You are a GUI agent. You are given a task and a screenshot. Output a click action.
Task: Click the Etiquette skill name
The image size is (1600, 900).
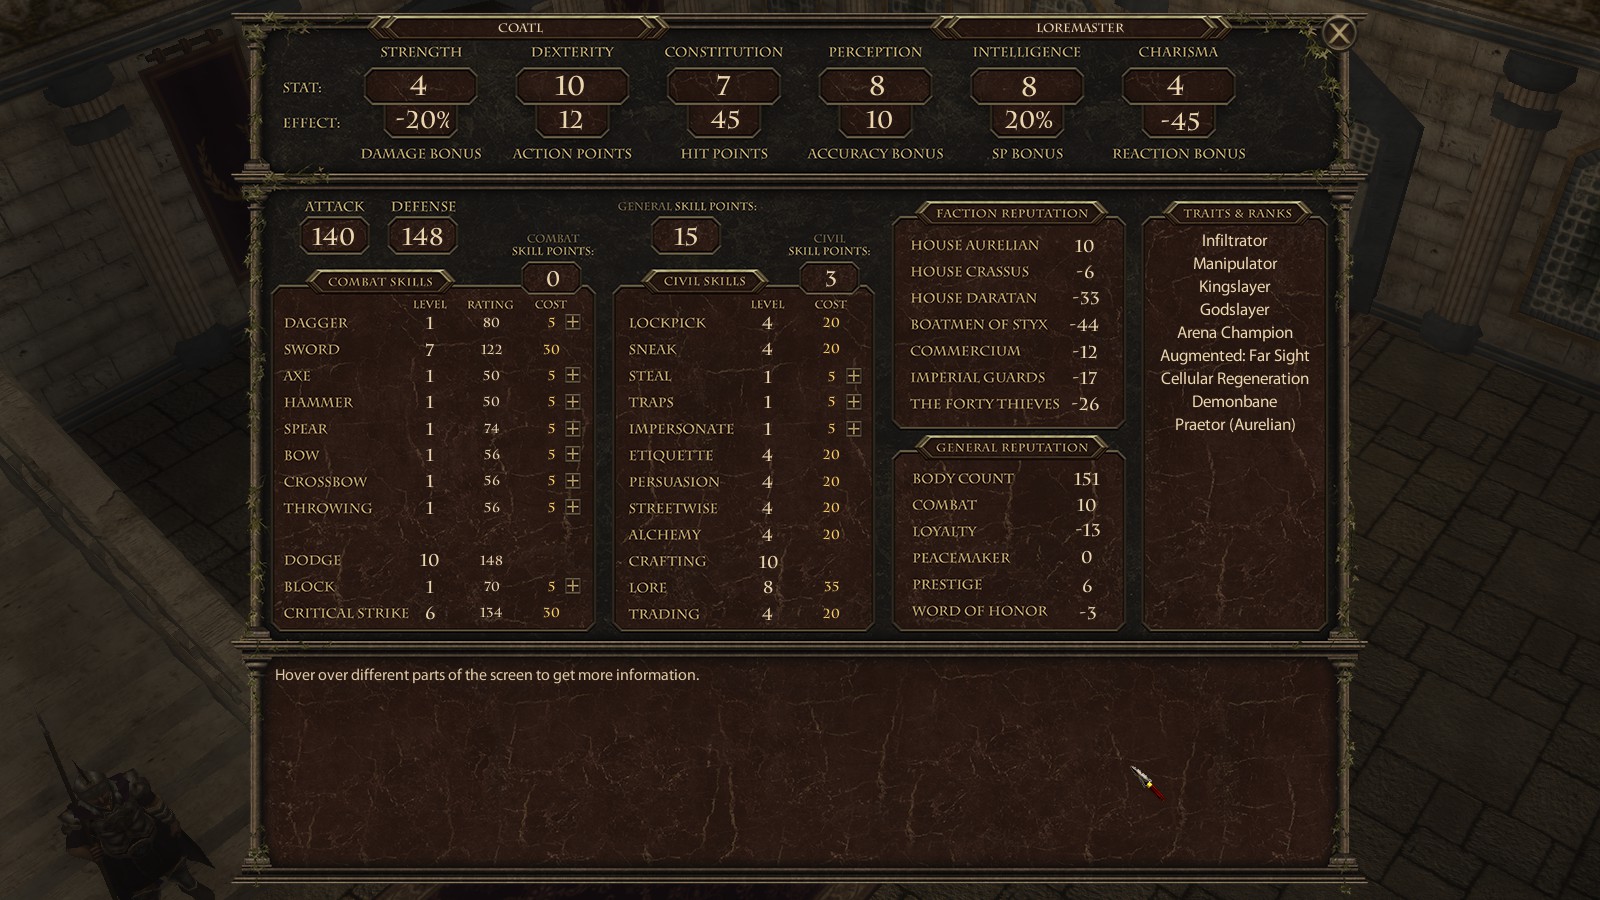pos(671,455)
